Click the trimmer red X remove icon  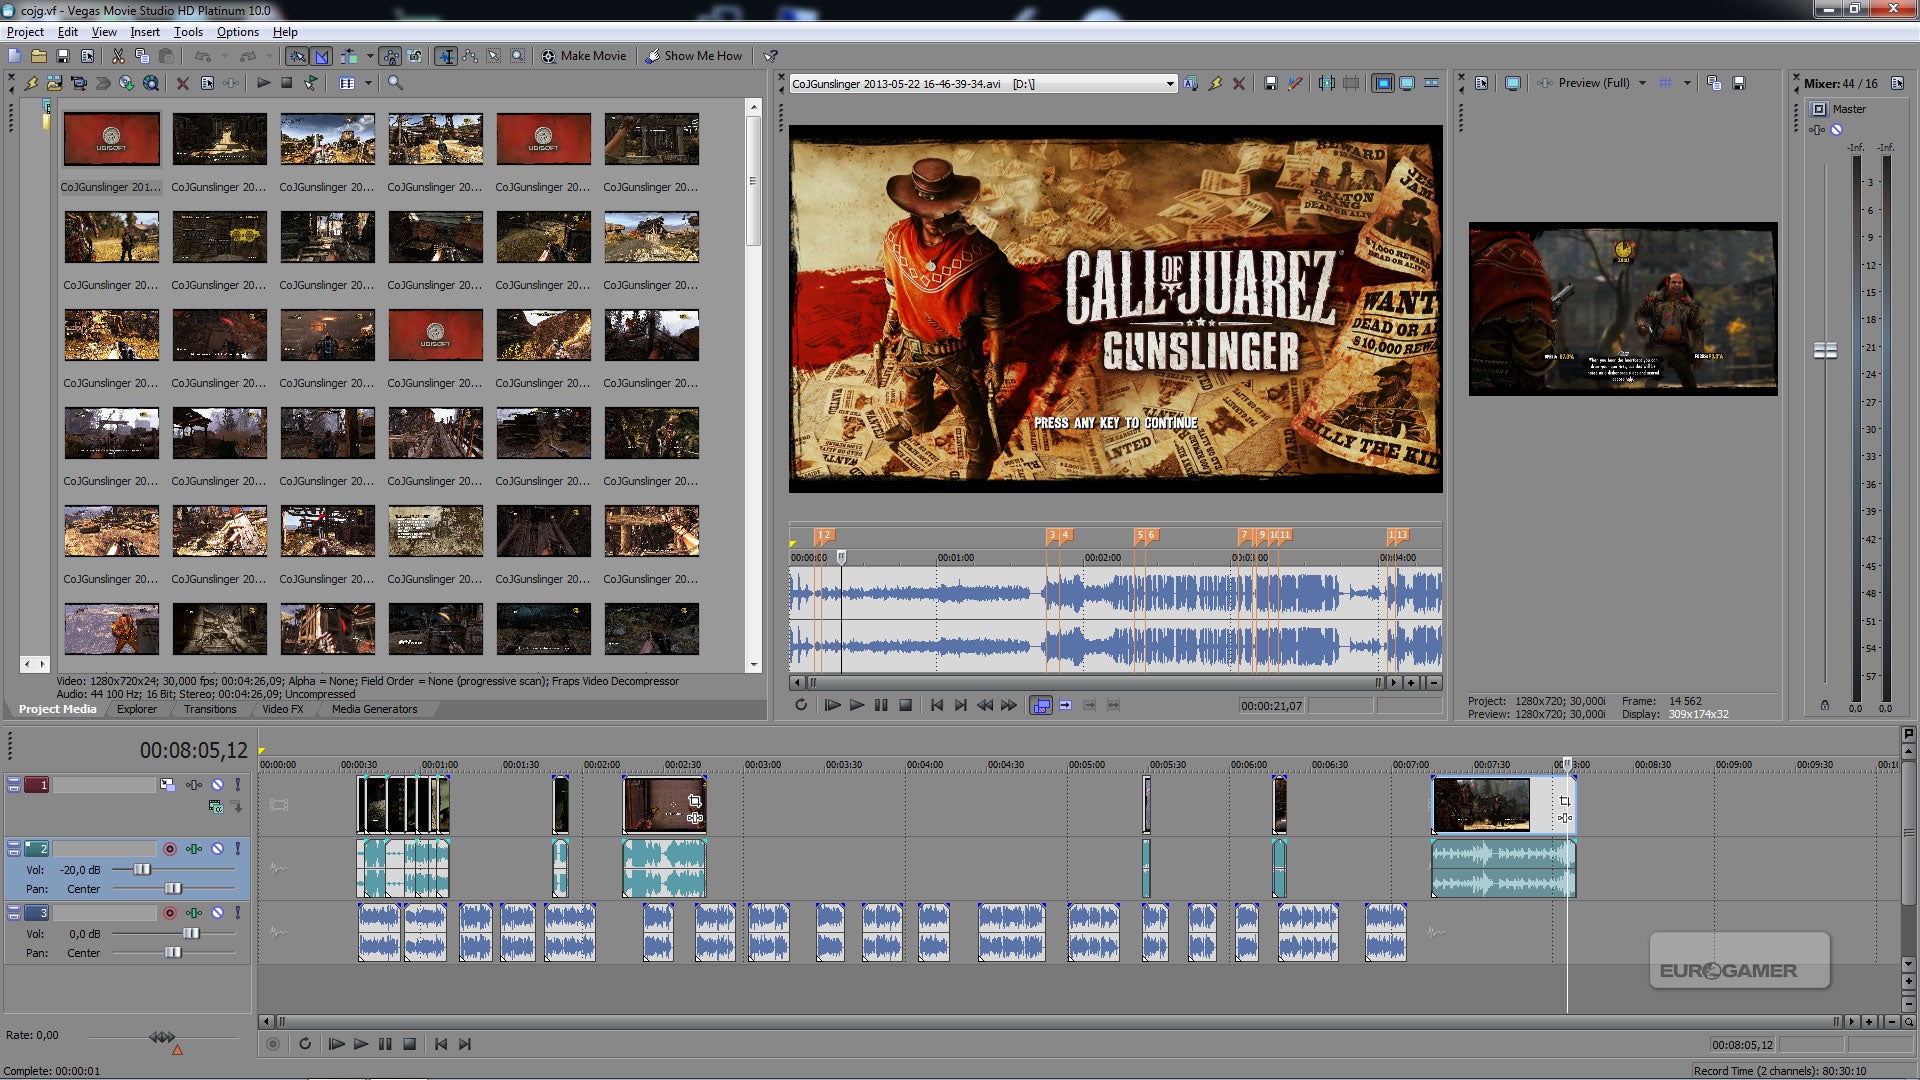coord(1239,84)
